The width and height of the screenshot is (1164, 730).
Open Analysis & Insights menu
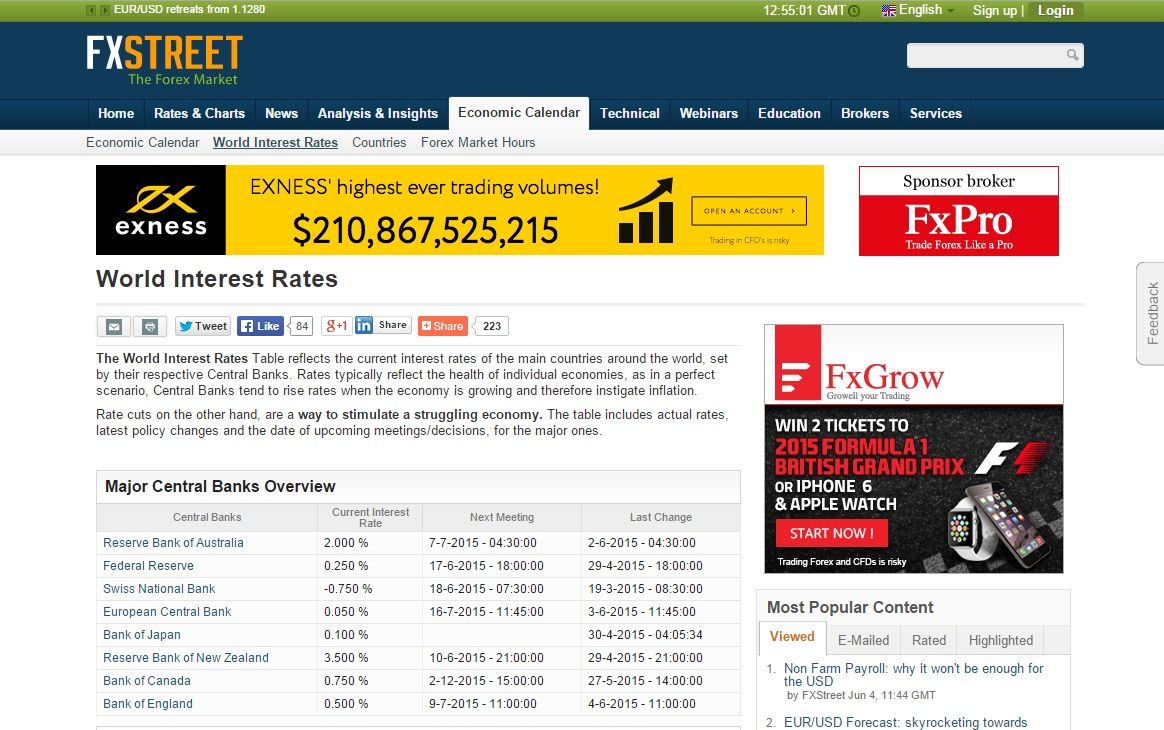tap(378, 114)
